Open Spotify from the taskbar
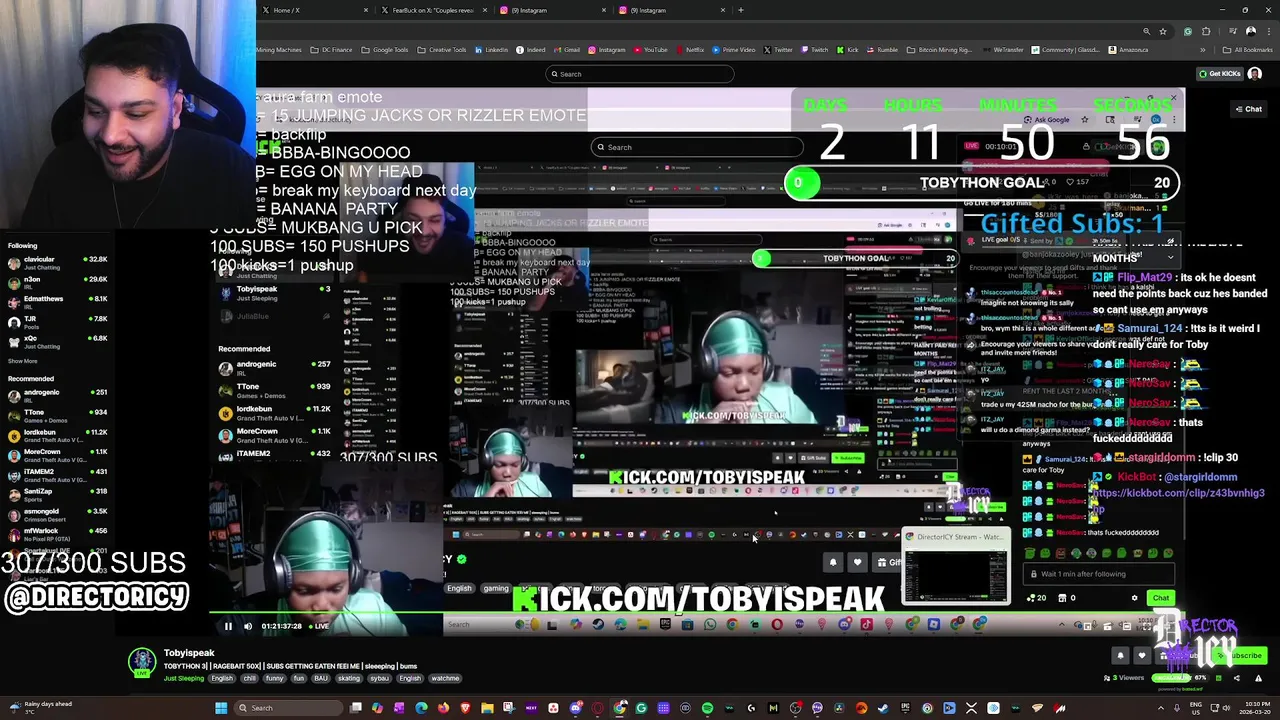This screenshot has height=720, width=1280. 707,708
